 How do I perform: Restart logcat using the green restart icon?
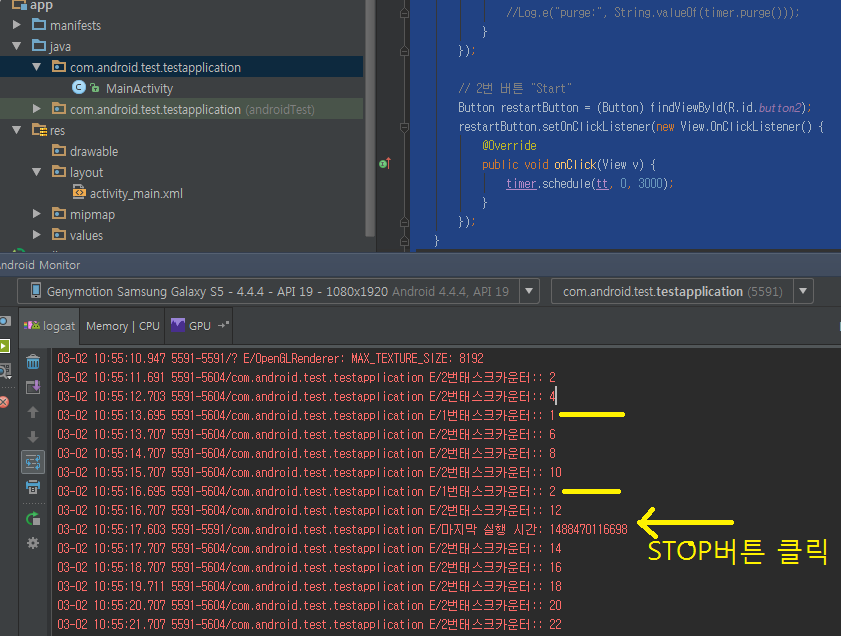pyautogui.click(x=33, y=518)
